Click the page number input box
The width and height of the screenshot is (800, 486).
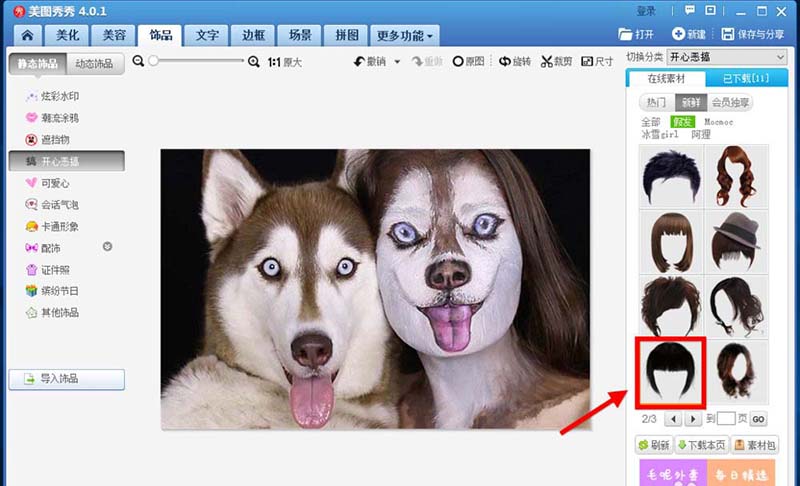pyautogui.click(x=726, y=419)
